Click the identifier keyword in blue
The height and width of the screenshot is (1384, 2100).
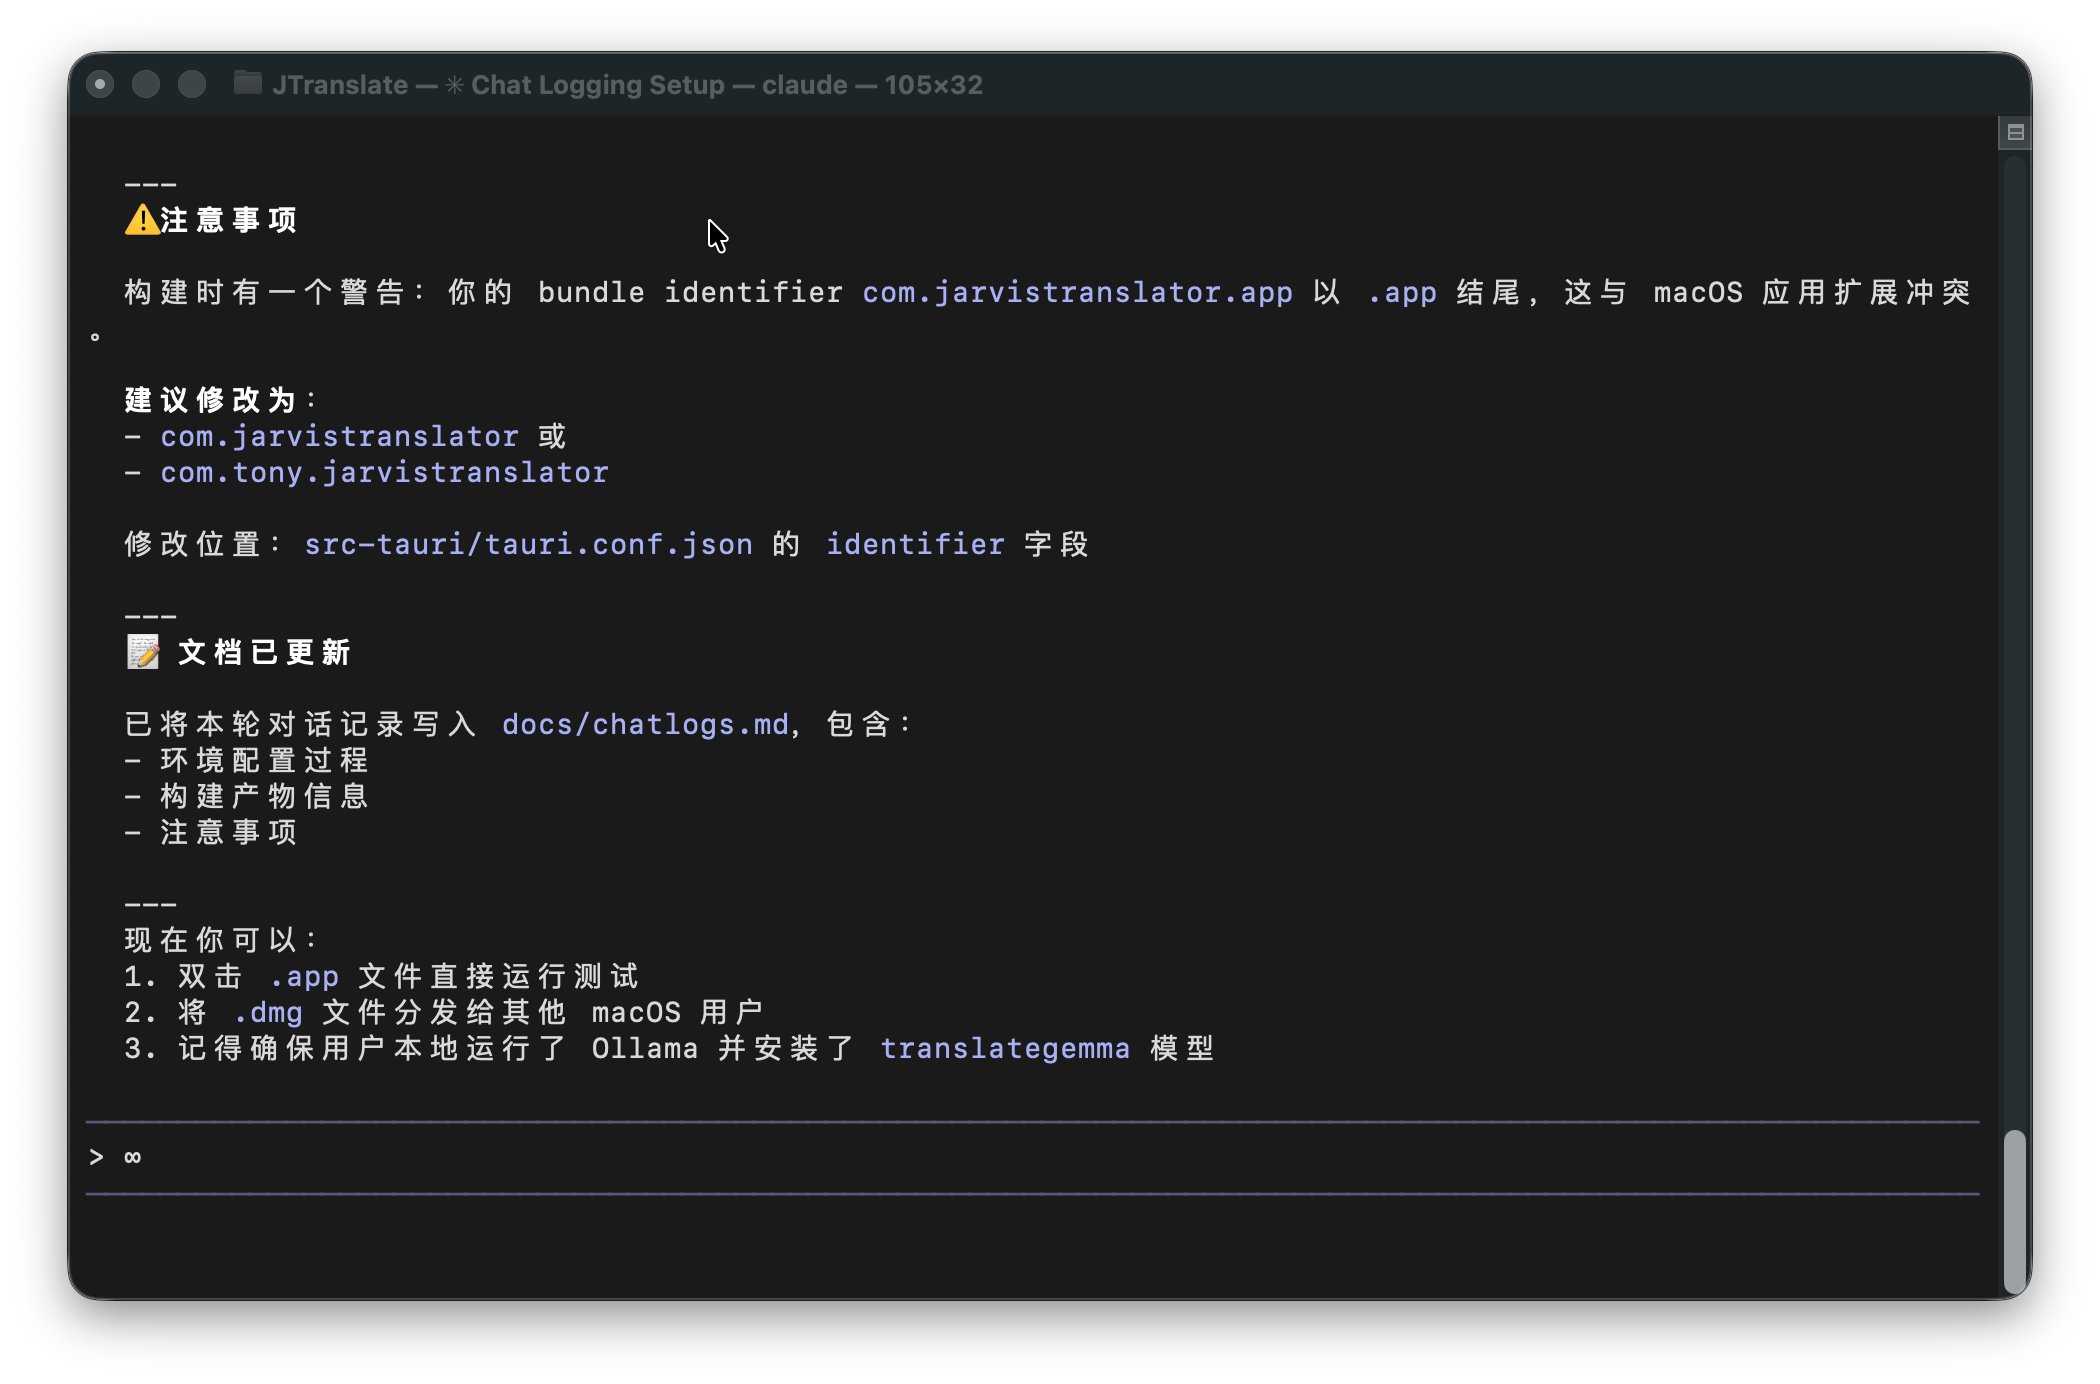click(x=915, y=544)
